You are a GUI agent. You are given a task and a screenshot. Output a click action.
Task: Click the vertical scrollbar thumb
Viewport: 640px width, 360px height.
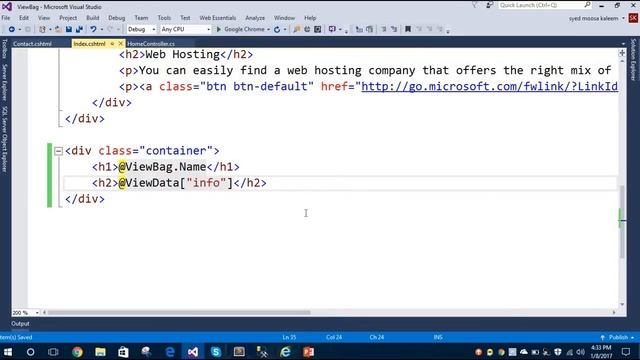[622, 222]
